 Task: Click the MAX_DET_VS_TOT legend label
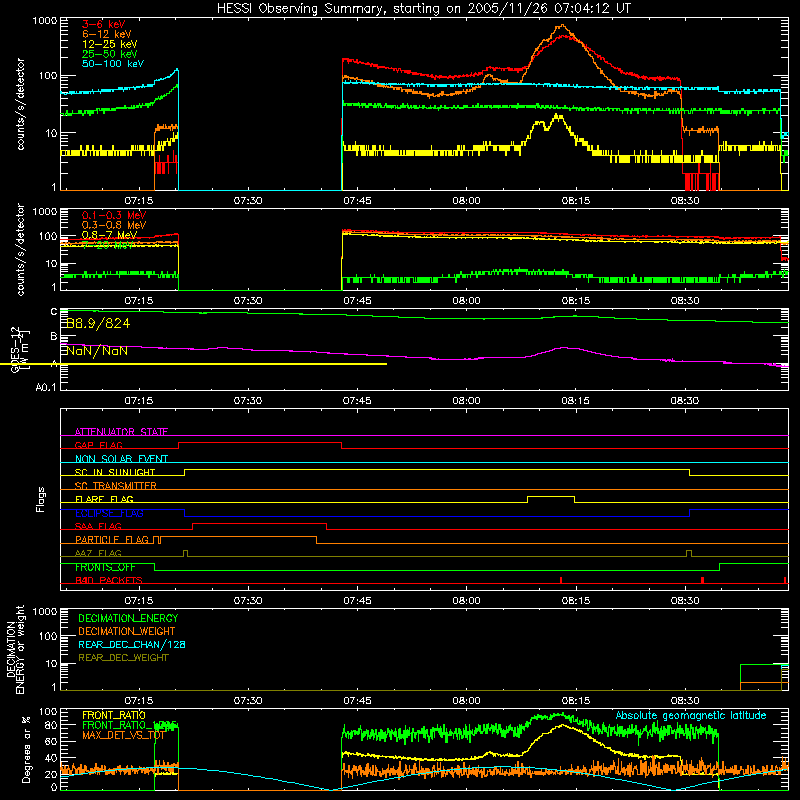click(123, 735)
